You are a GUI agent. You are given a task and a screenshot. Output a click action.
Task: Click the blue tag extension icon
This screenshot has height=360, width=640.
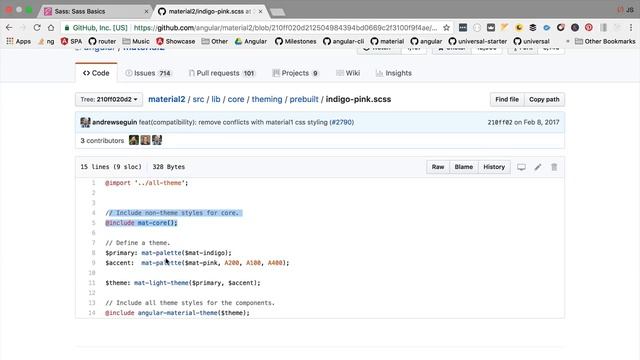pos(547,28)
